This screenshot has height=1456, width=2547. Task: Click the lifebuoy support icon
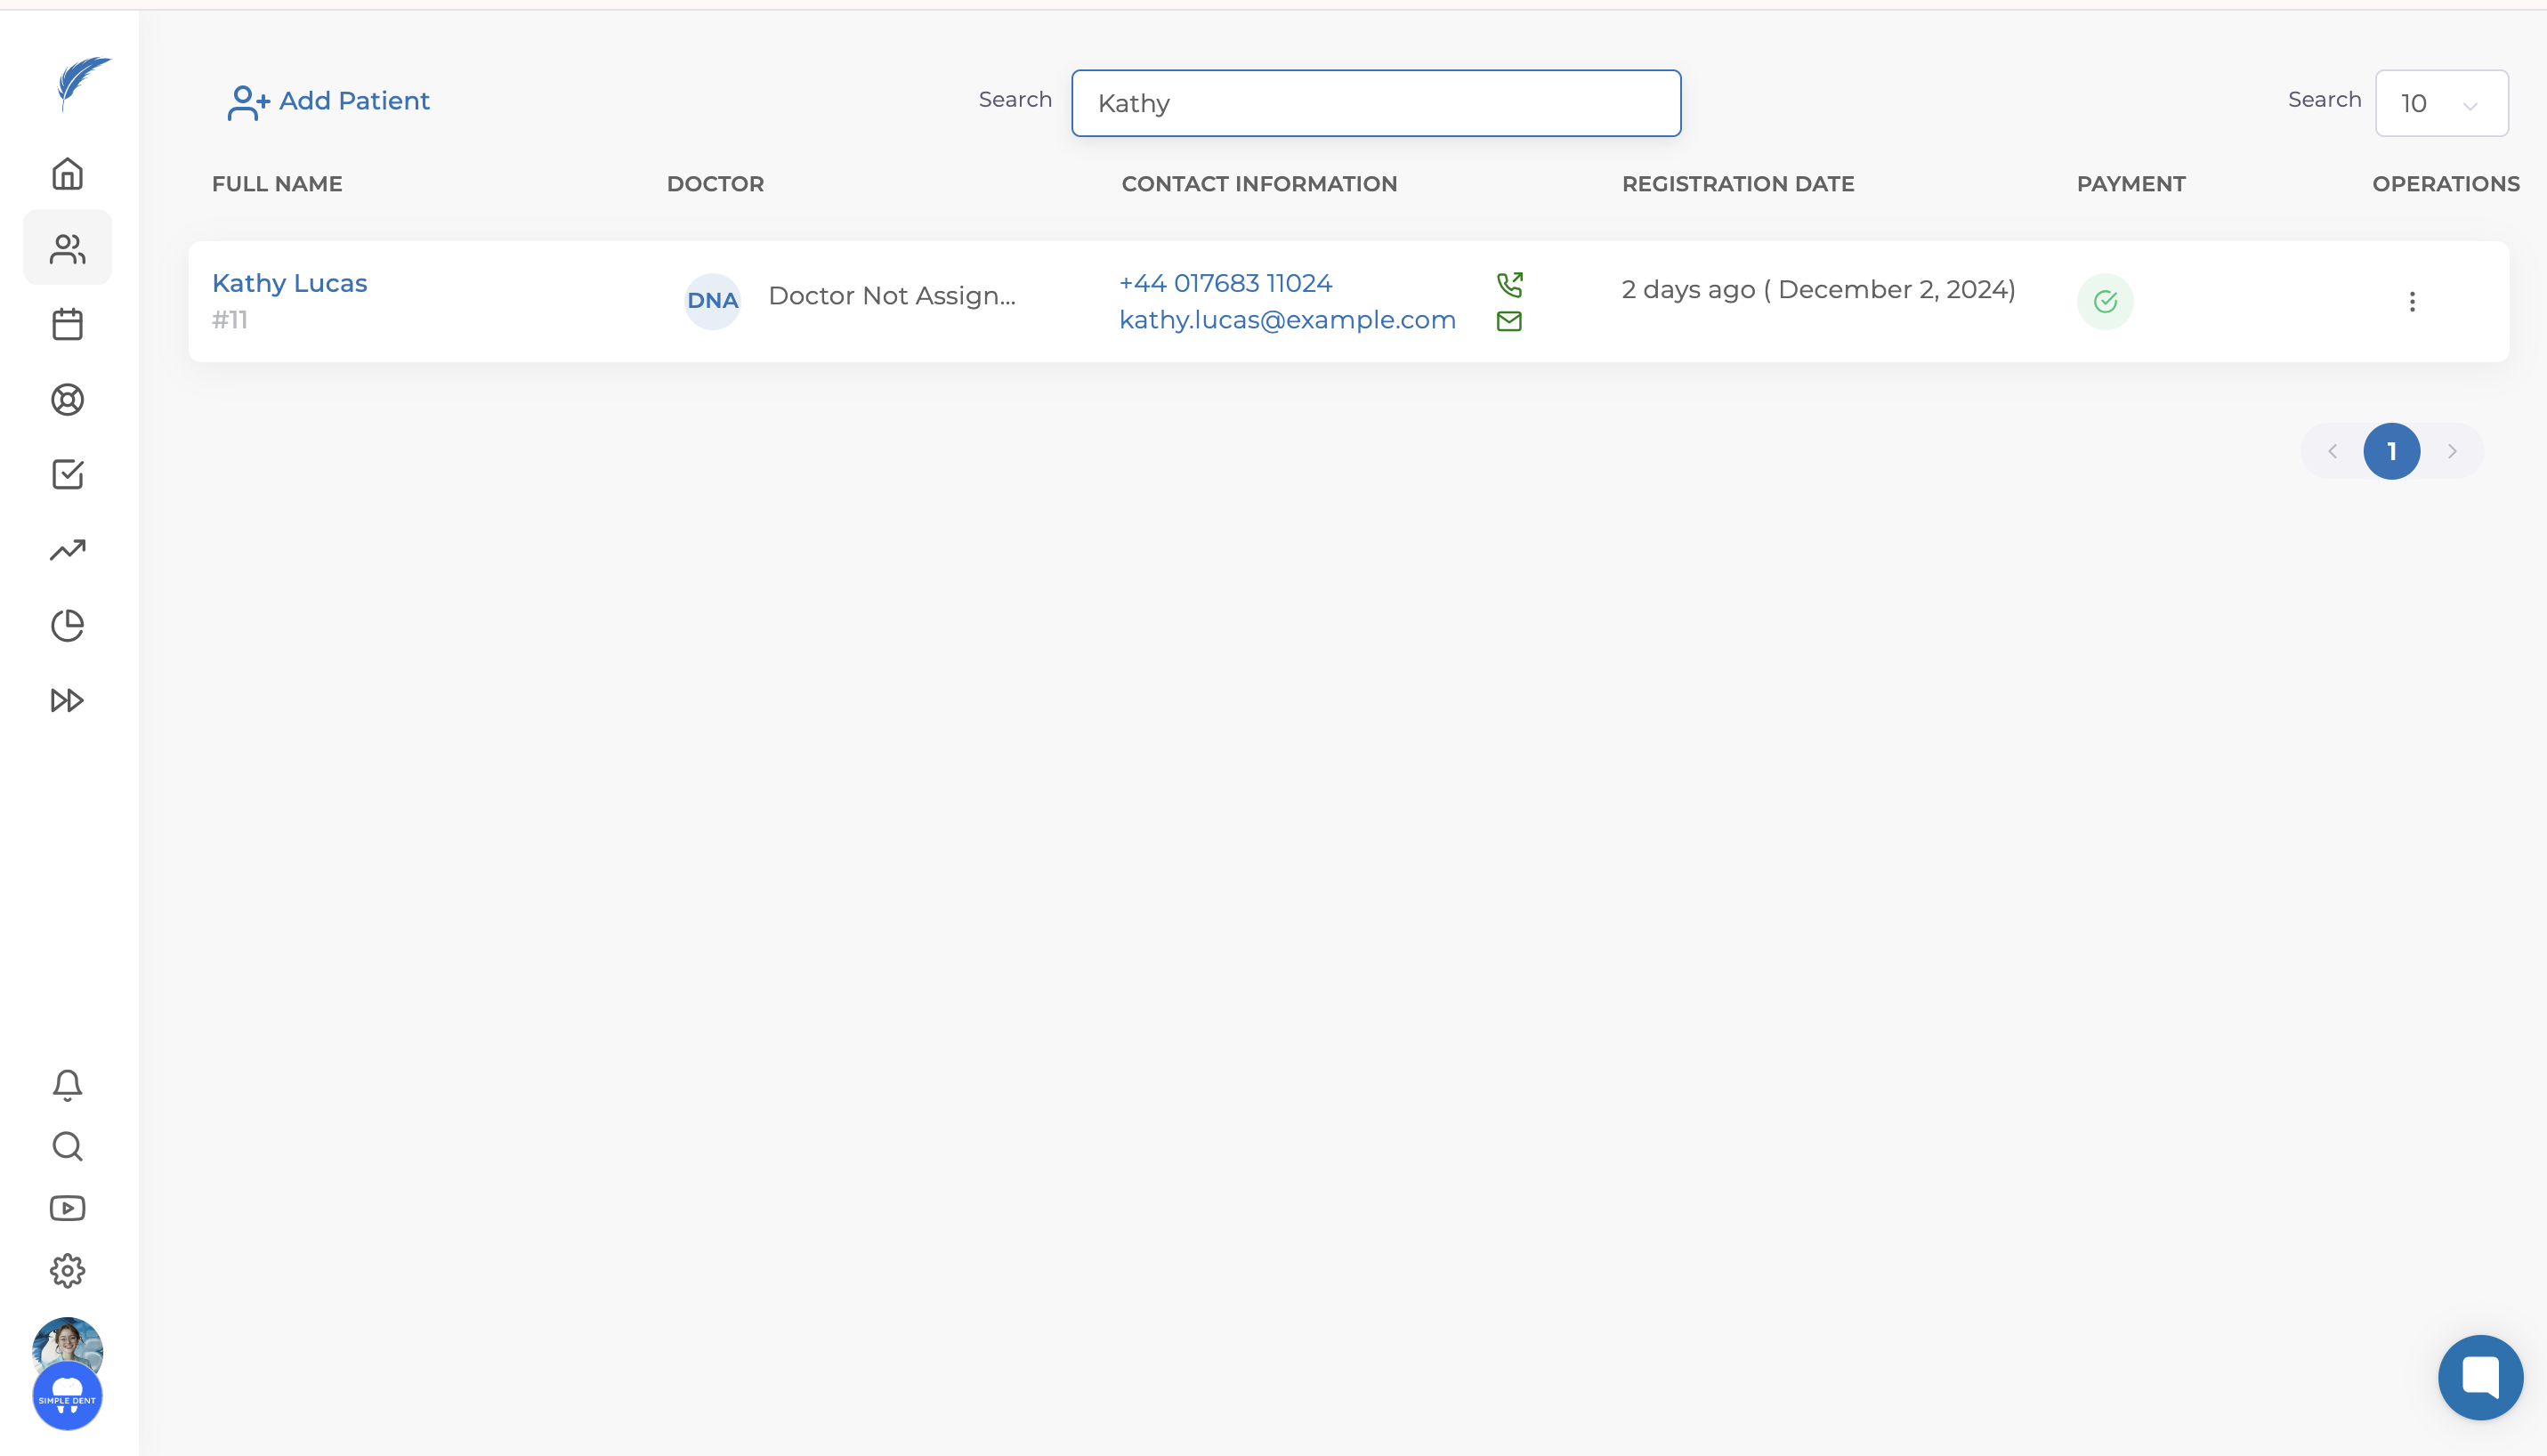point(67,400)
